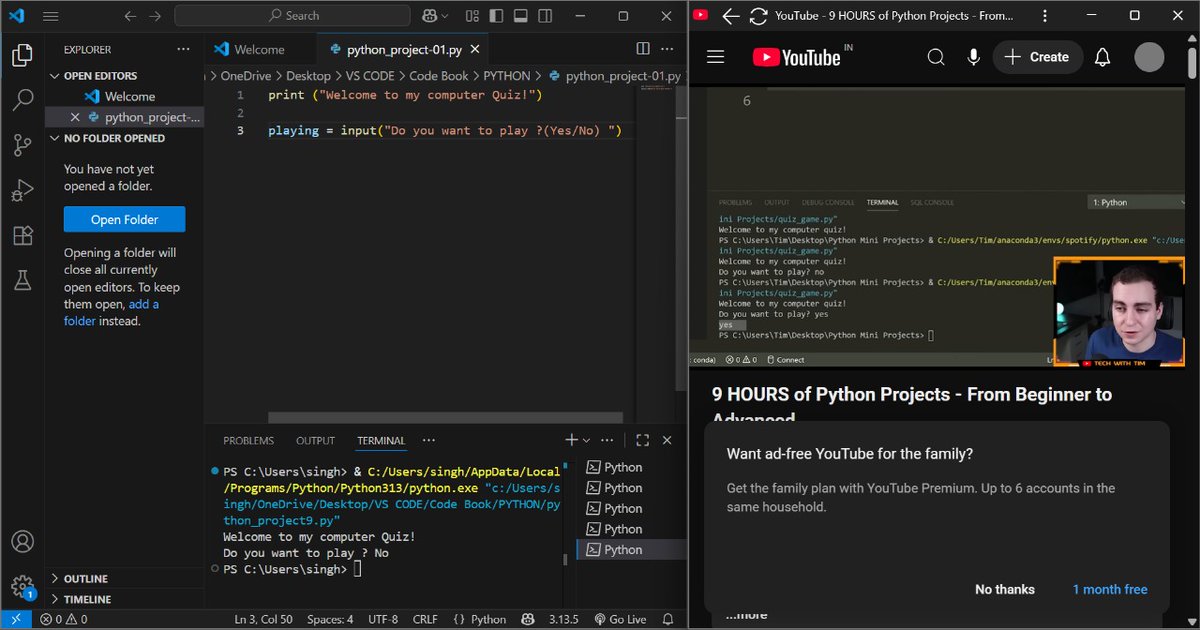1200x630 pixels.
Task: Maximize the terminal panel size
Action: (x=642, y=440)
